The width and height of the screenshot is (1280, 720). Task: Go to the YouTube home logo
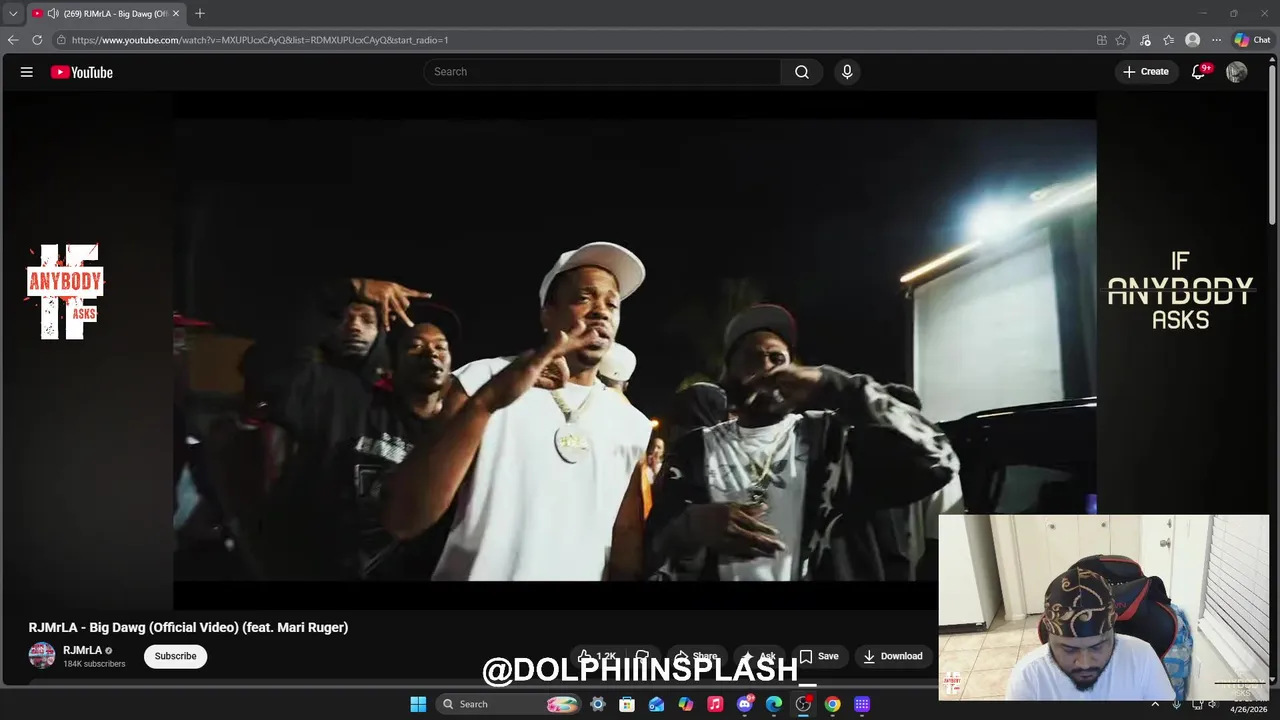tap(82, 72)
